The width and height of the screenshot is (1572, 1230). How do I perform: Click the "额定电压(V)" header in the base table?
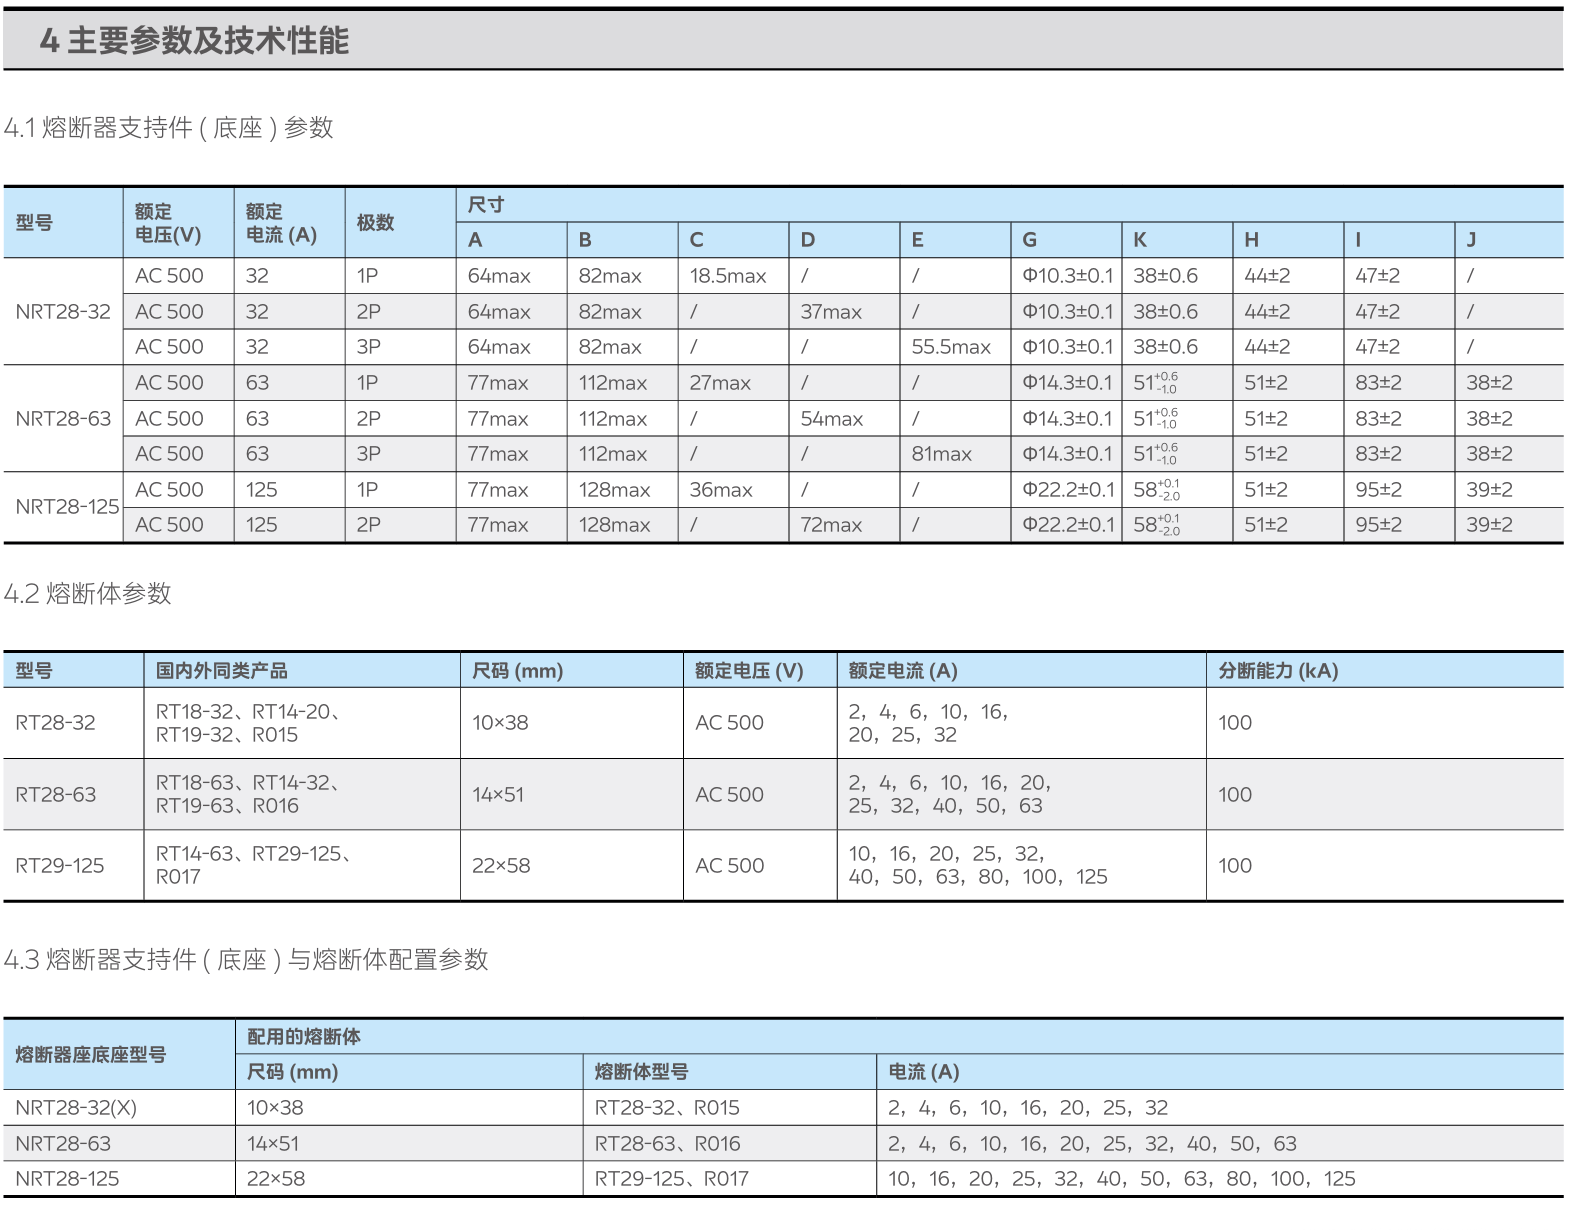pos(168,223)
